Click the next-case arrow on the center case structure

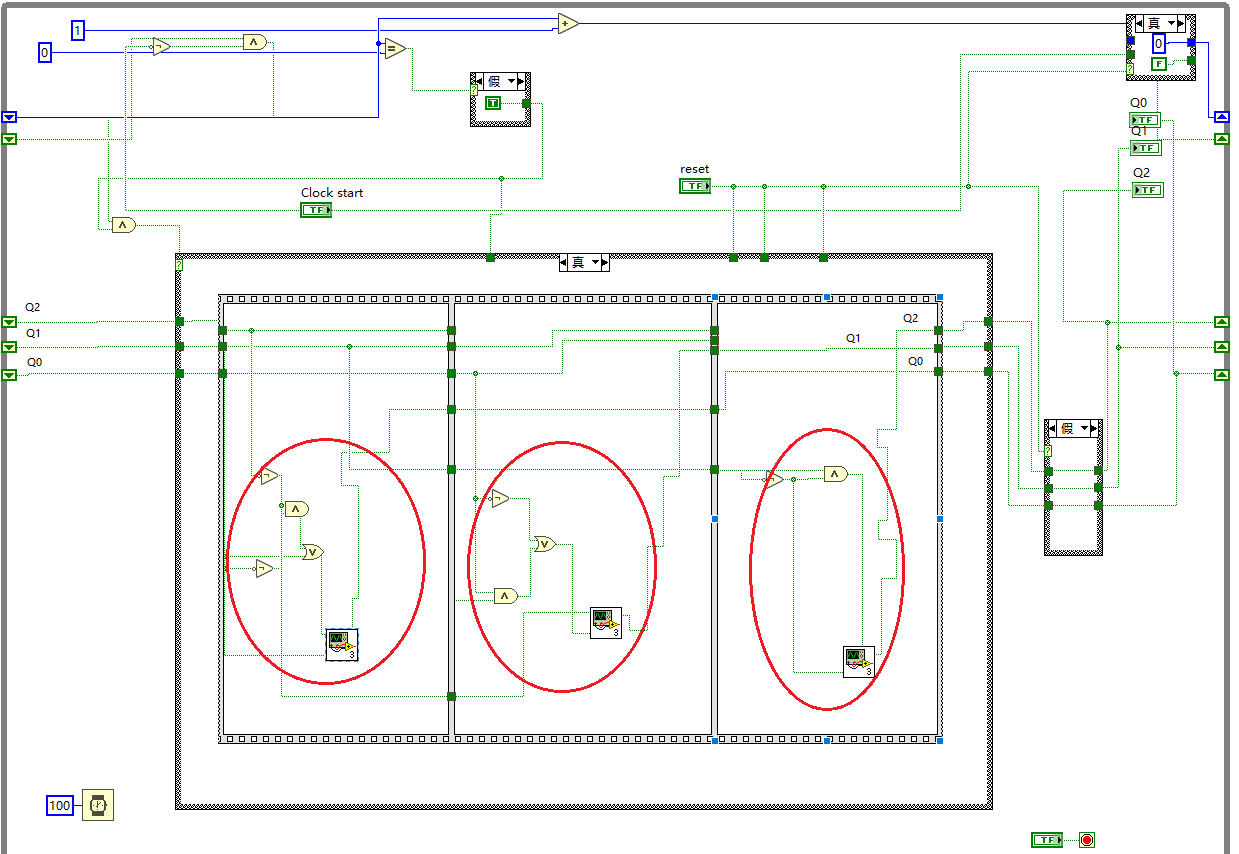click(x=604, y=262)
